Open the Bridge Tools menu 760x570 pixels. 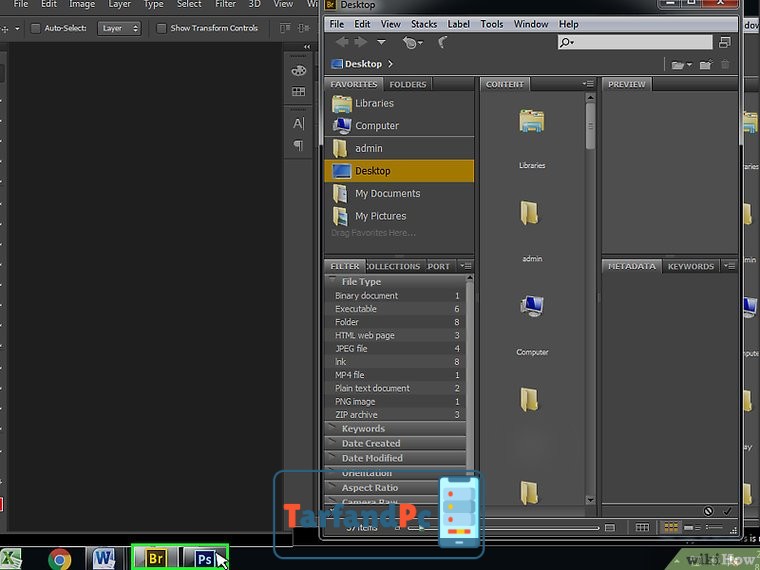(x=491, y=24)
